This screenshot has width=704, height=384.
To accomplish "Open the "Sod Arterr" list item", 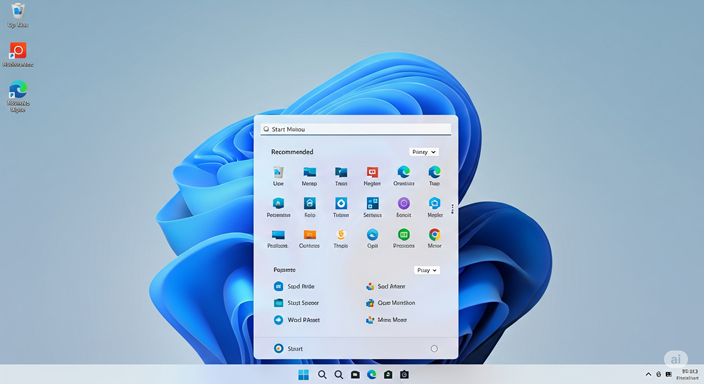I will pos(386,286).
